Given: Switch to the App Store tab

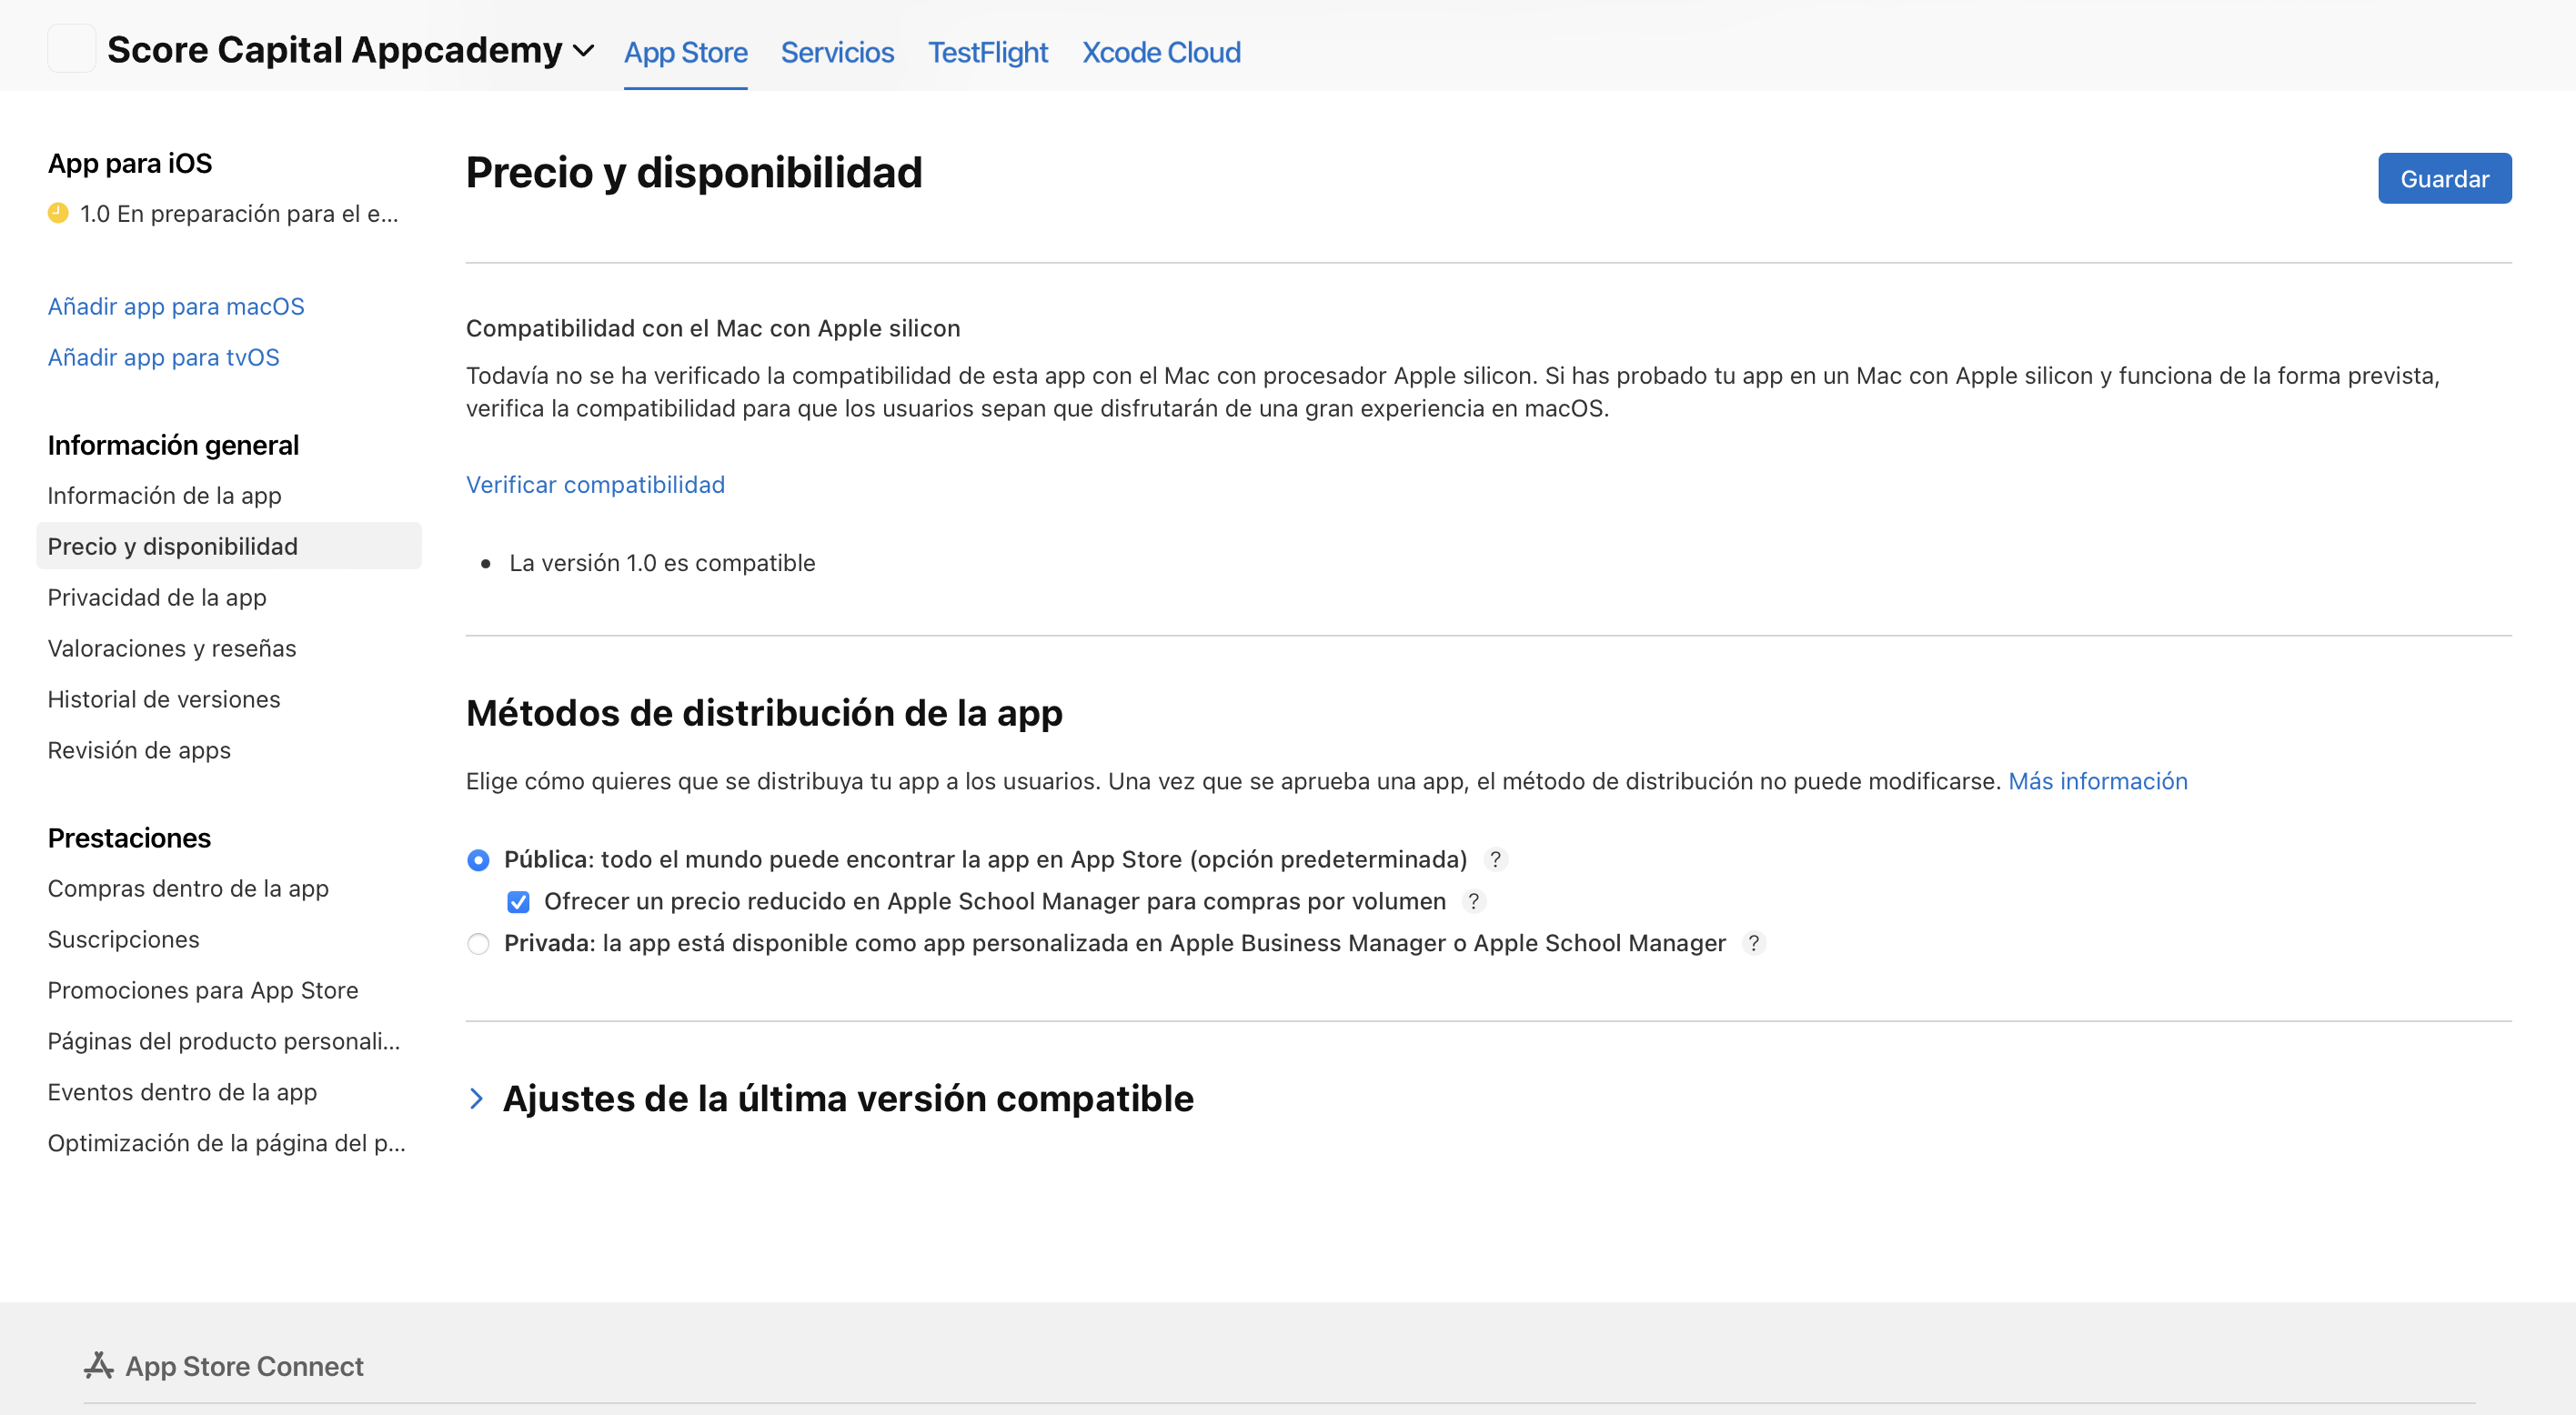Looking at the screenshot, I should coord(686,52).
